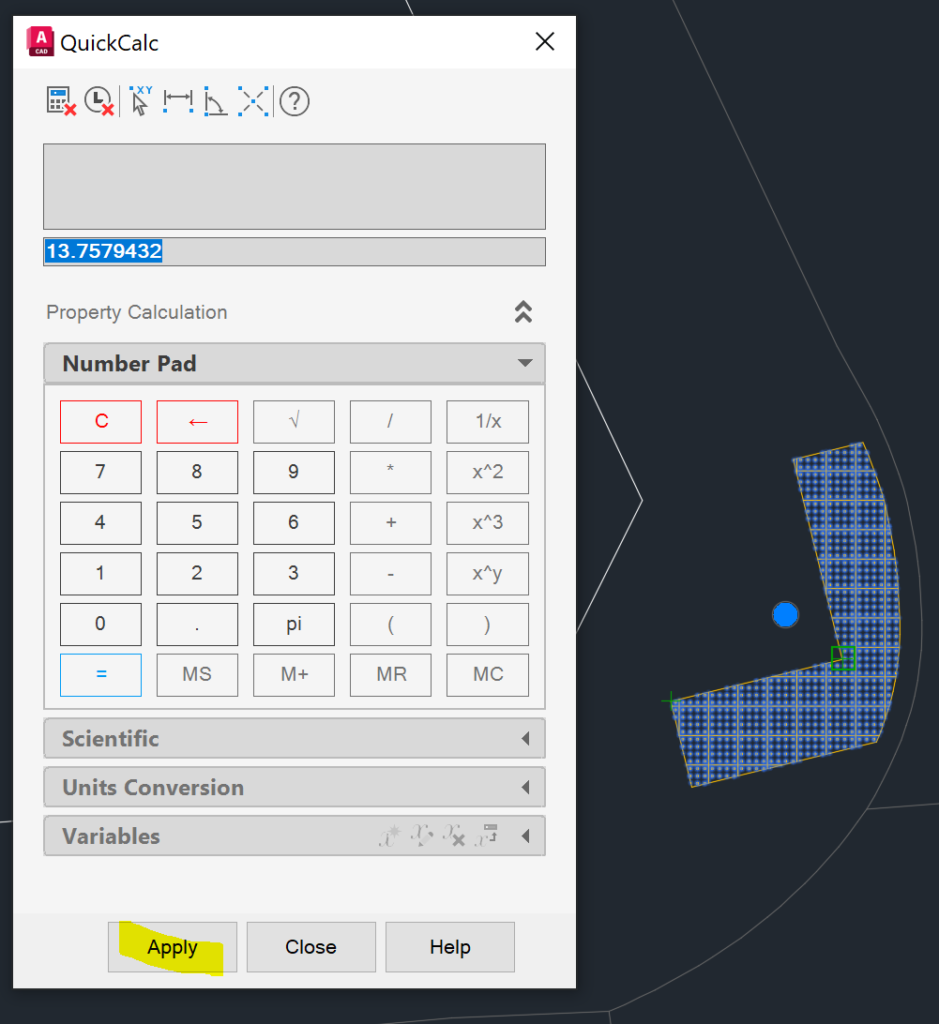Click the x^2 square key
The height and width of the screenshot is (1024, 939).
click(488, 472)
